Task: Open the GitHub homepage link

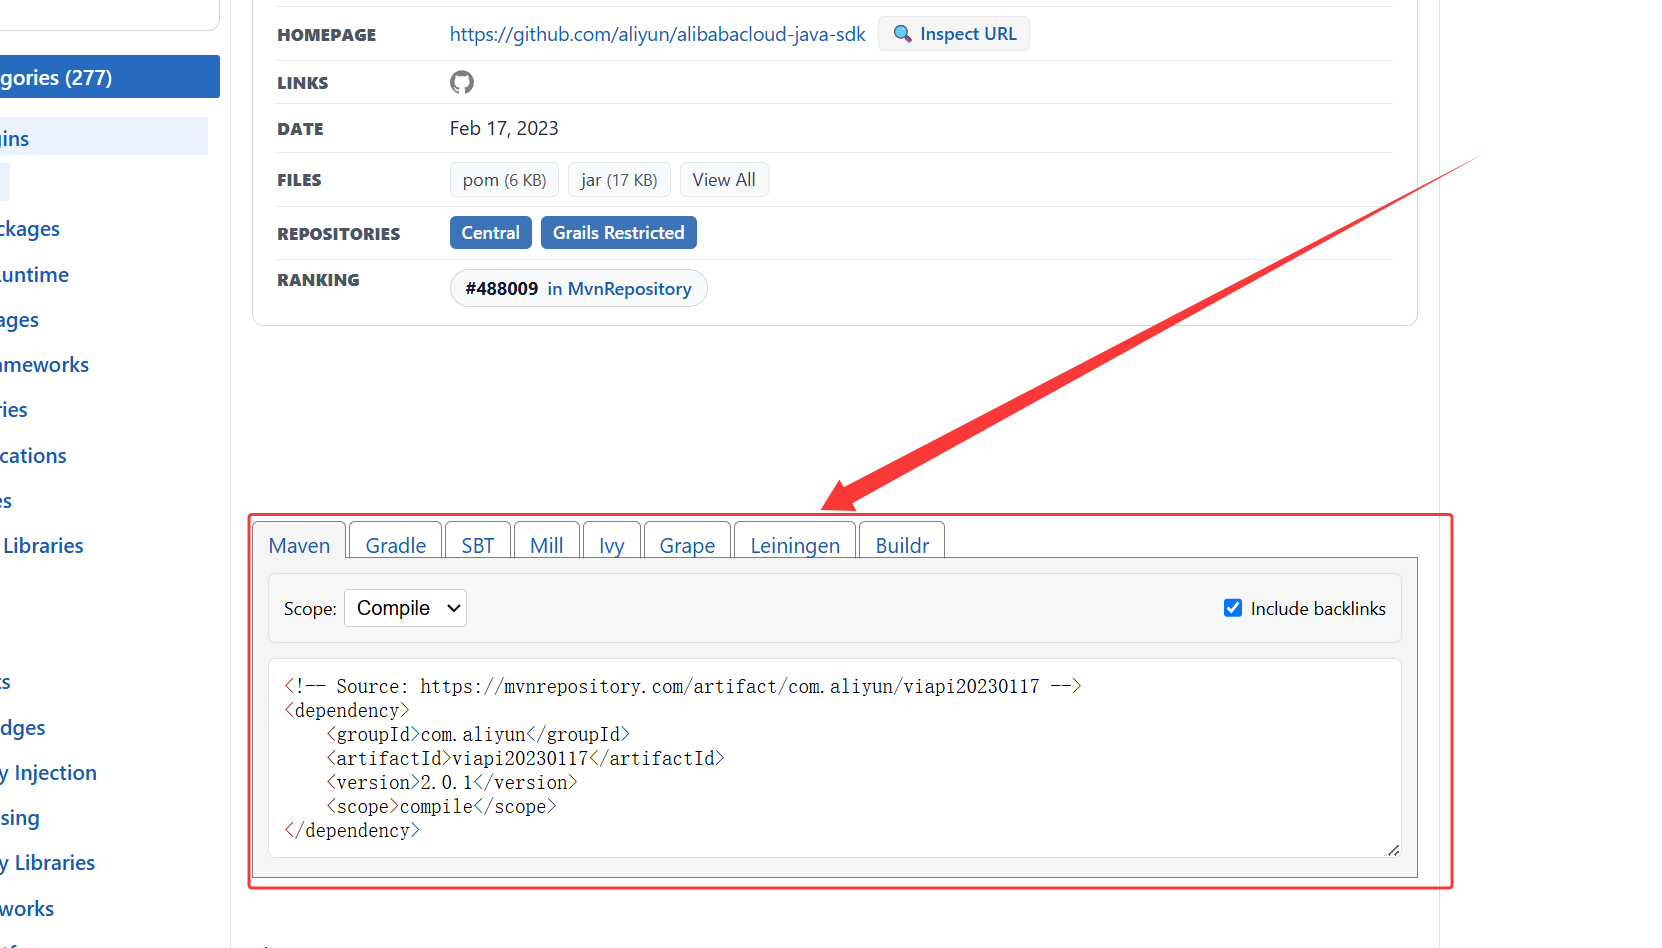Action: pyautogui.click(x=657, y=34)
